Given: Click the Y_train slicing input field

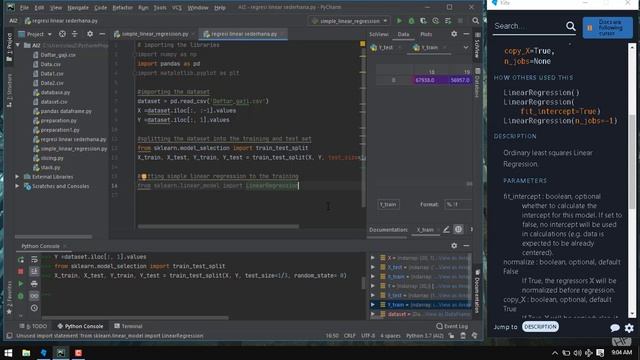Looking at the screenshot, I should tap(388, 204).
